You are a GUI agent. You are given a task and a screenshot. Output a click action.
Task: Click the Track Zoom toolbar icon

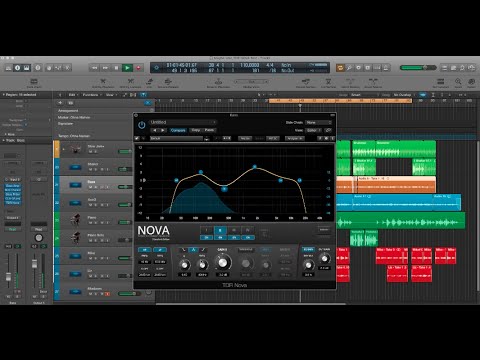pyautogui.click(x=34, y=83)
